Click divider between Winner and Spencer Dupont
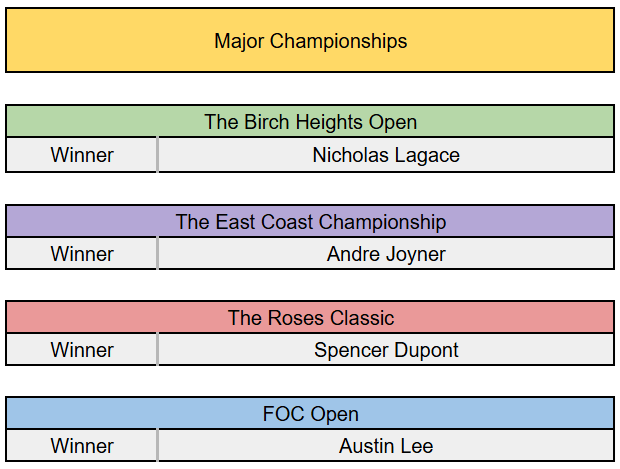 pyautogui.click(x=157, y=350)
